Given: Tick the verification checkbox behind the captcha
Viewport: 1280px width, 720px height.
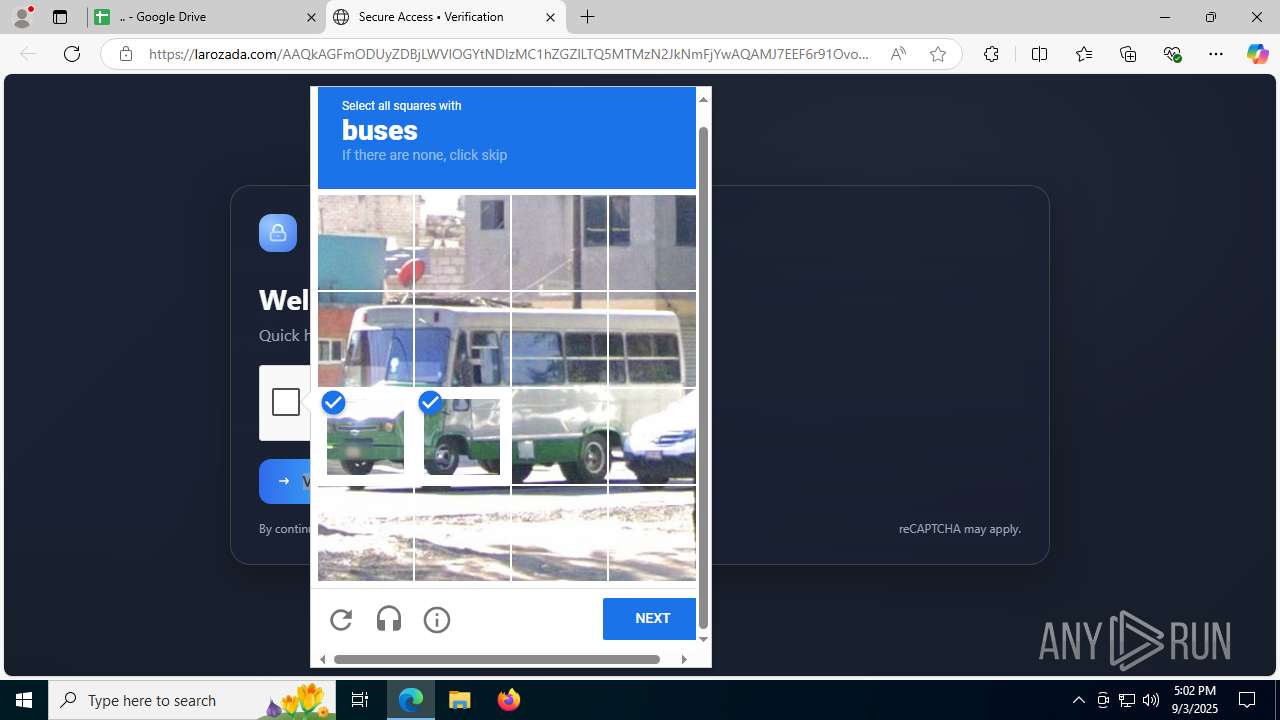Looking at the screenshot, I should click(x=286, y=402).
